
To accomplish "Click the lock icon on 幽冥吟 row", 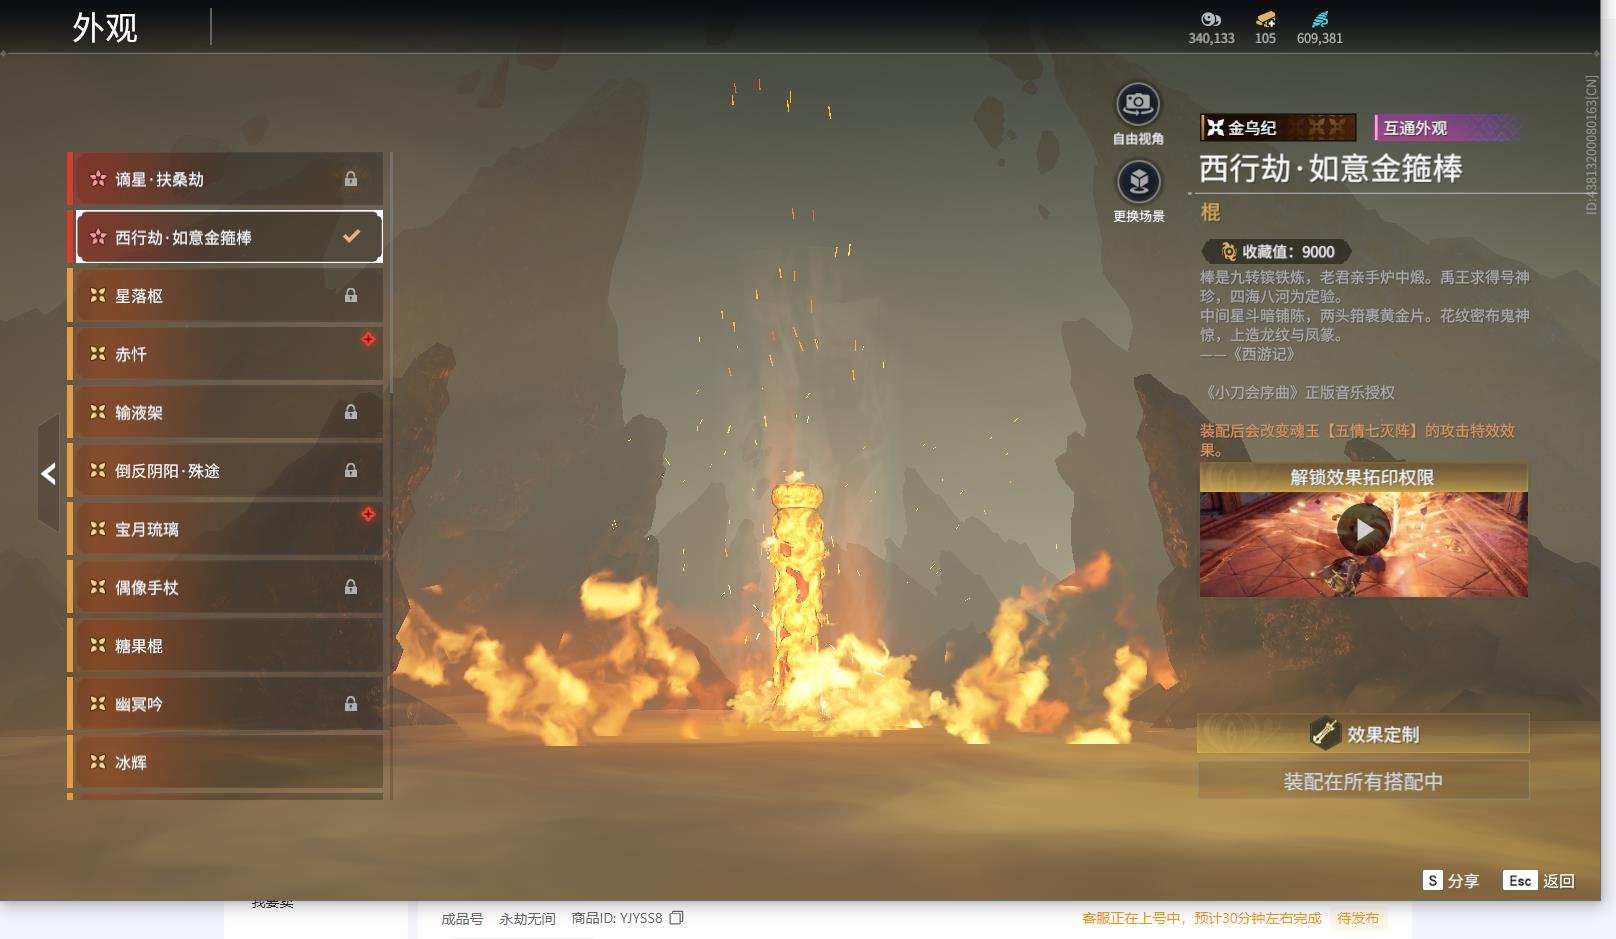I will (351, 704).
